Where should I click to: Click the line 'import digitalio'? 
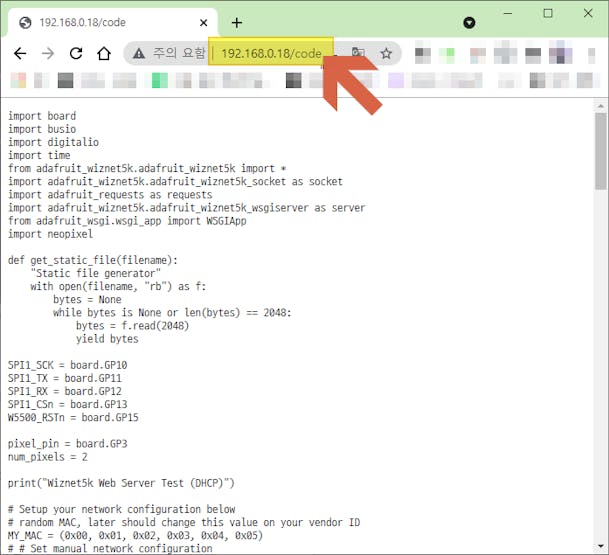(53, 143)
